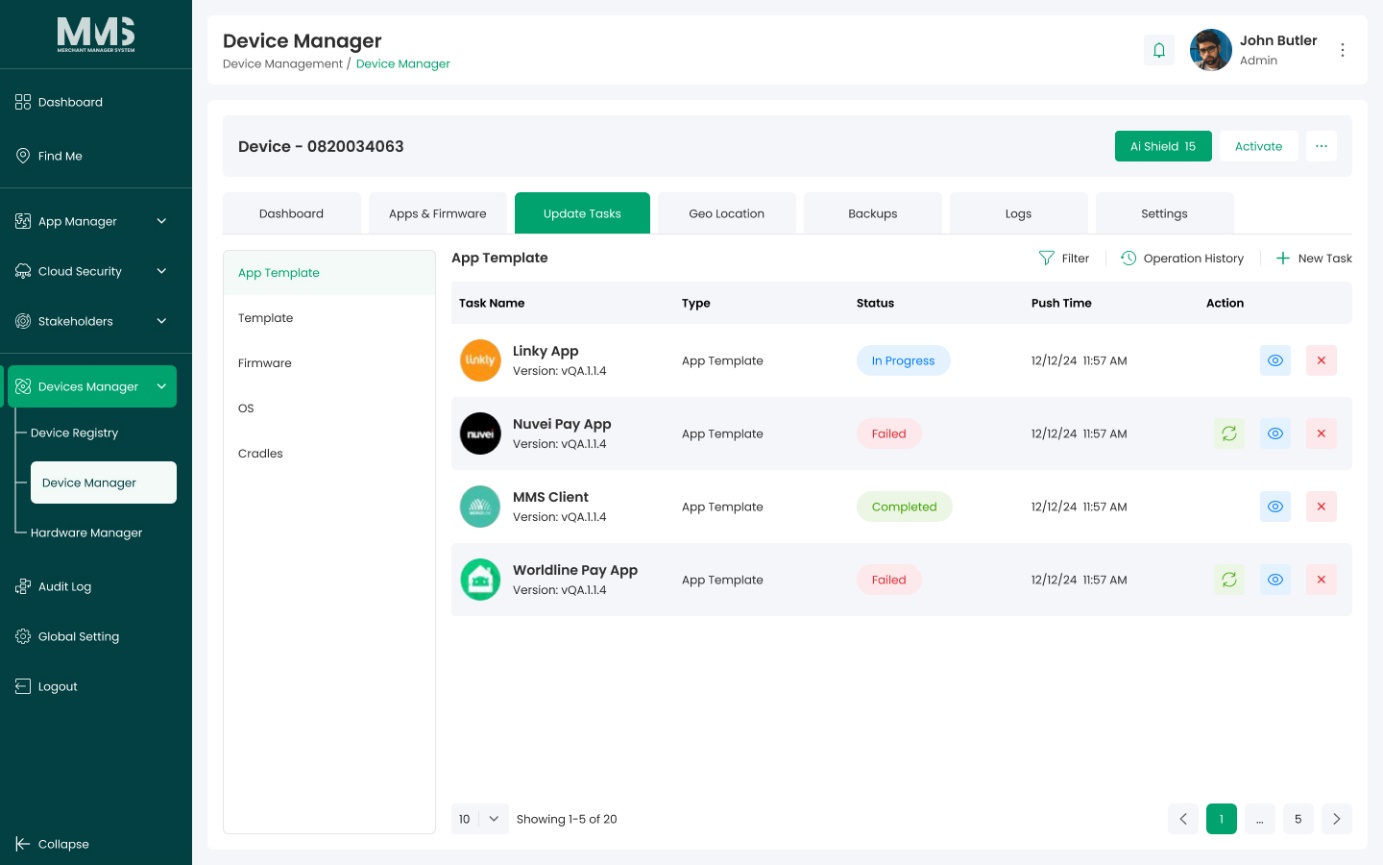Screen dimensions: 1383x865
Task: Open the Backups tab
Action: coord(873,213)
